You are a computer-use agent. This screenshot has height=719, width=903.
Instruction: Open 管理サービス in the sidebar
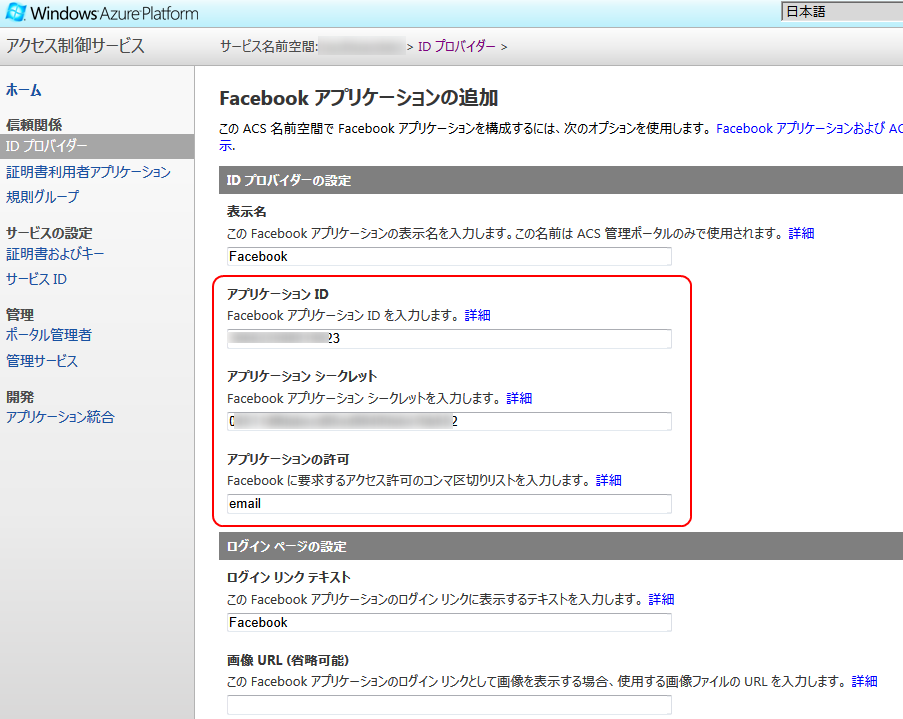[42, 361]
